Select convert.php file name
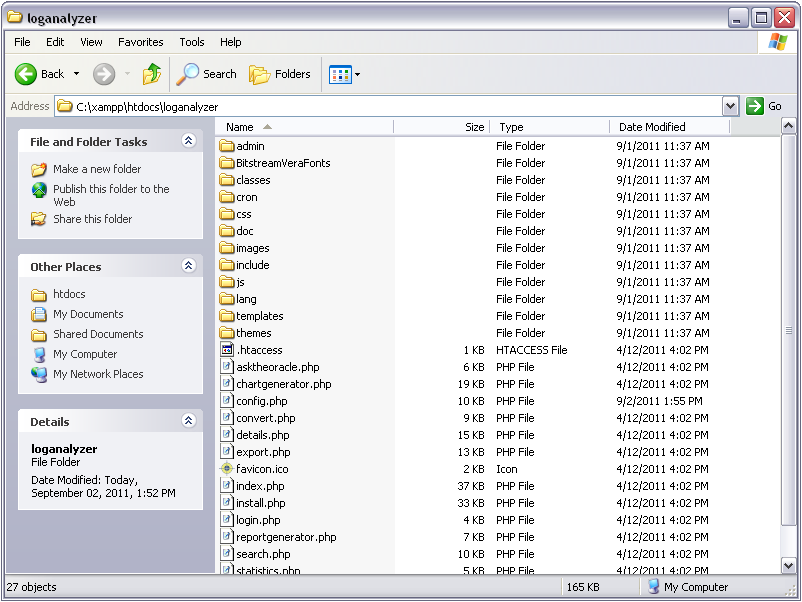The height and width of the screenshot is (602, 802). (x=266, y=418)
